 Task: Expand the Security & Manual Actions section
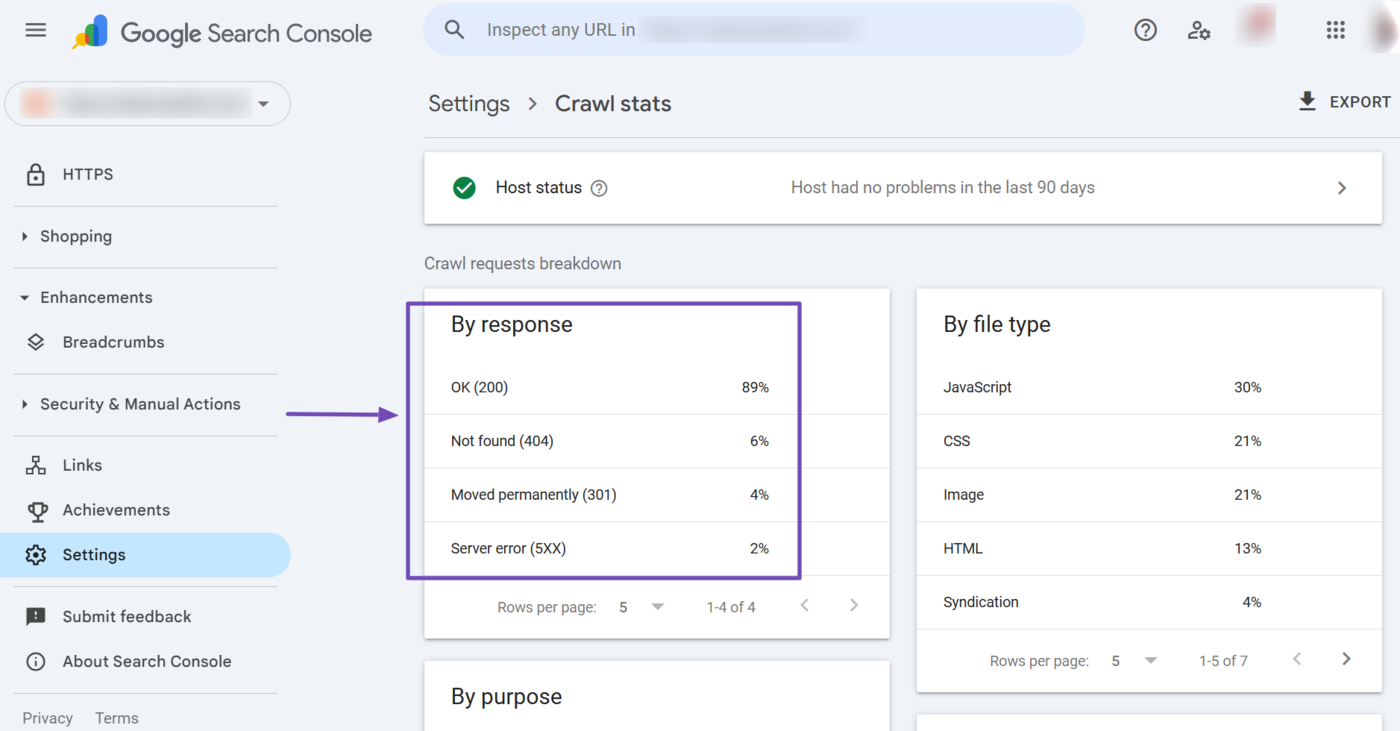point(23,404)
